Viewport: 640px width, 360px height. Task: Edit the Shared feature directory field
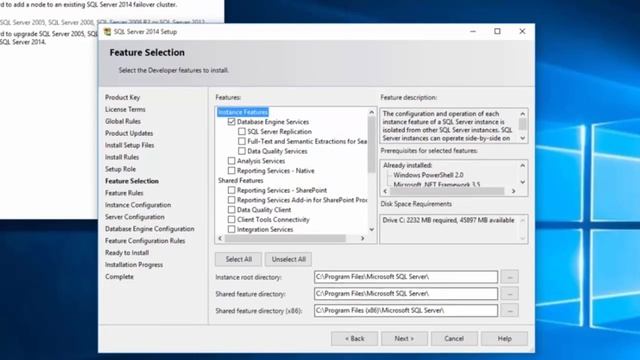(406, 293)
